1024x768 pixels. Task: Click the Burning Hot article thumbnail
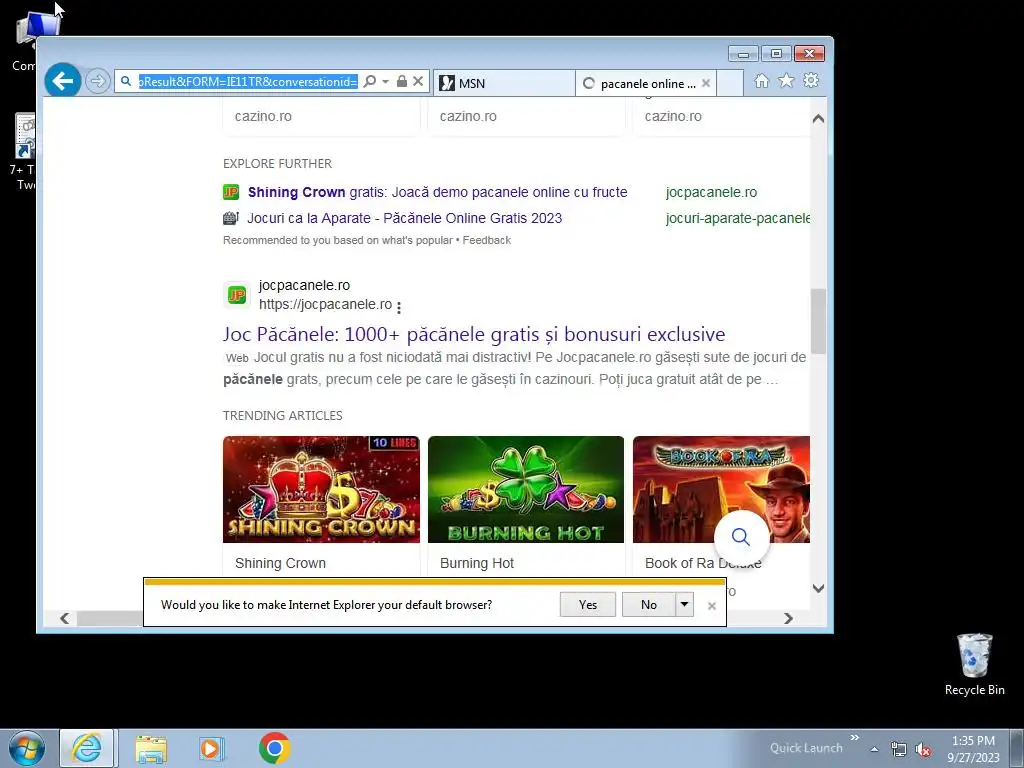526,489
